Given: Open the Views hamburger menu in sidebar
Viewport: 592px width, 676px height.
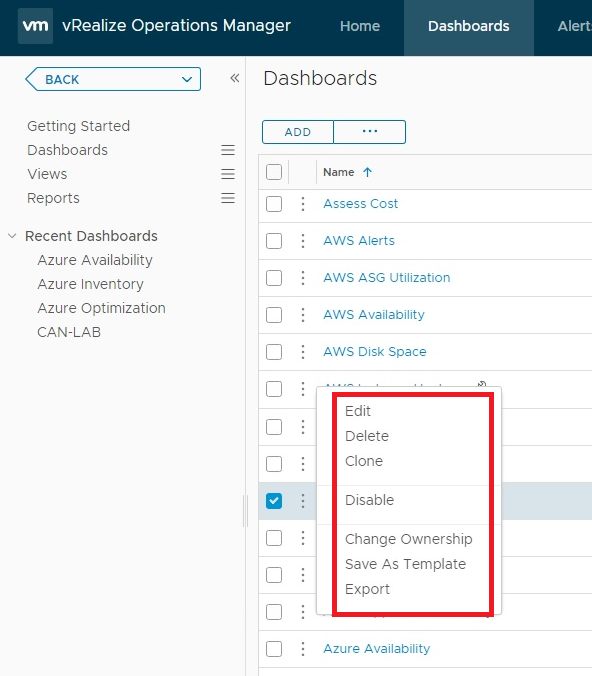Looking at the screenshot, I should pyautogui.click(x=228, y=174).
